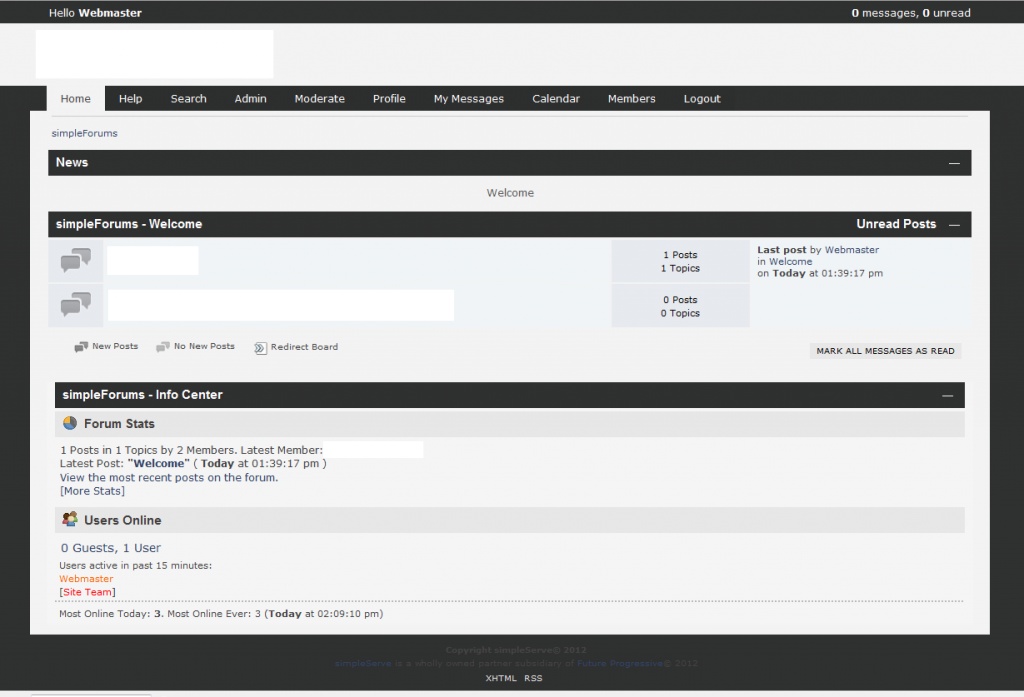Click the first board's speech bubble icon
1024x697 pixels.
pyautogui.click(x=76, y=260)
